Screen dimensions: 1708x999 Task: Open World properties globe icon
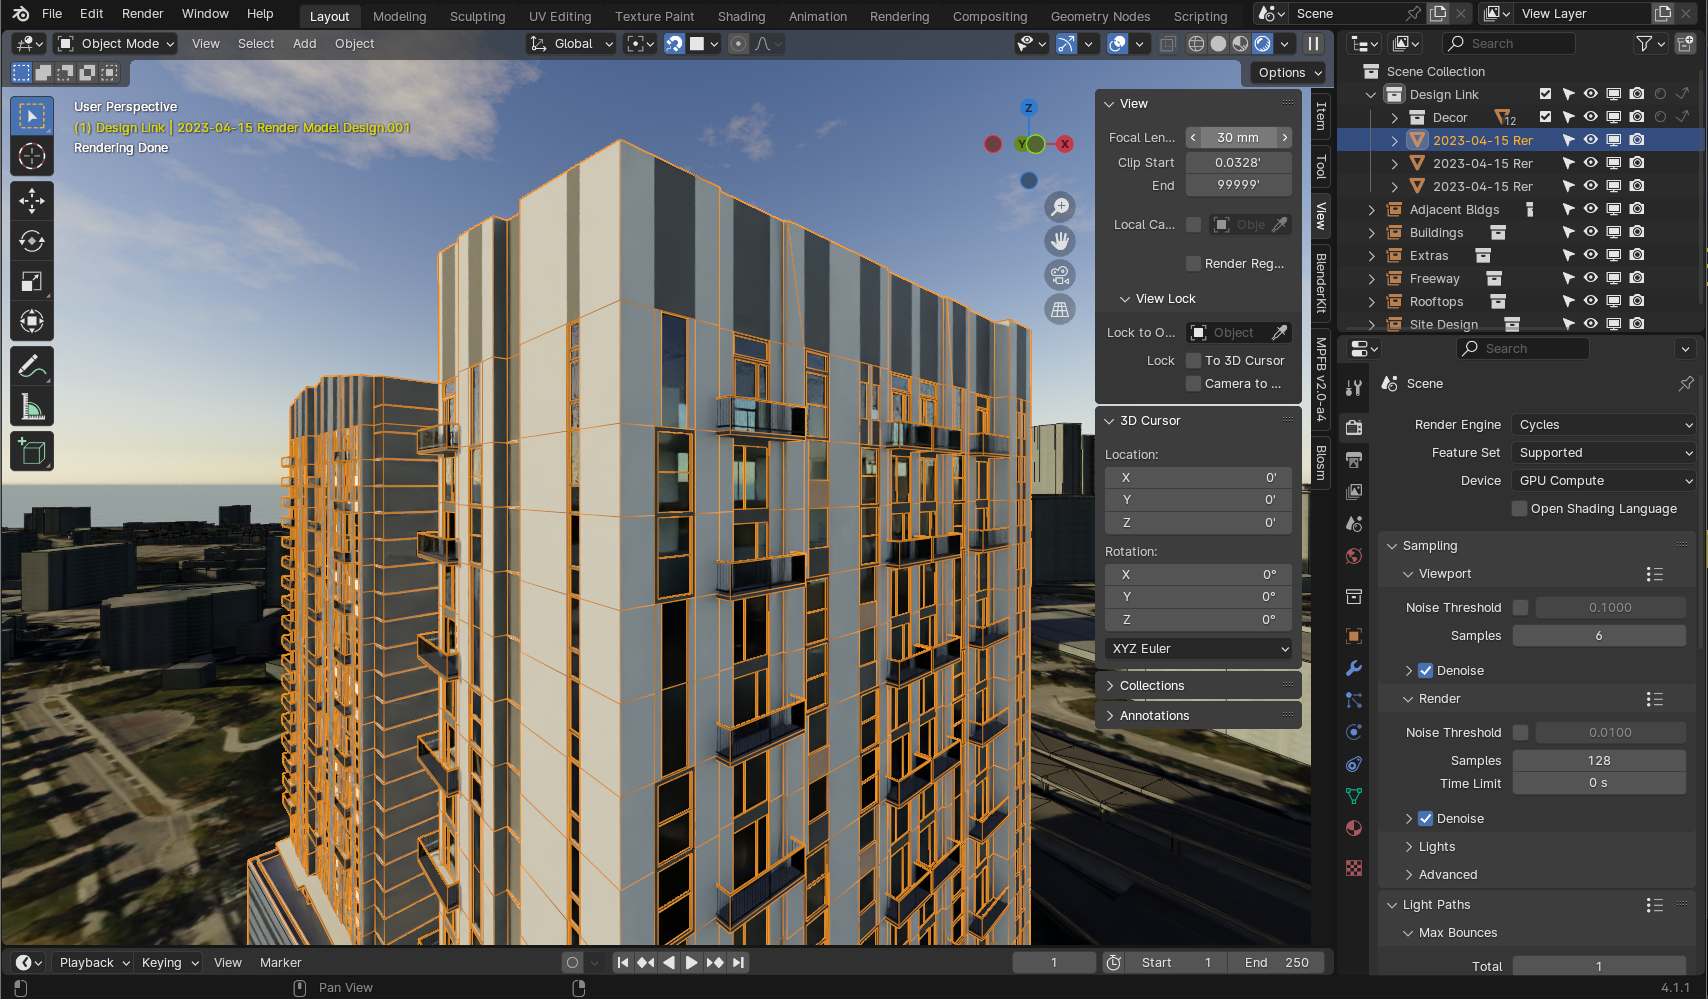1354,556
